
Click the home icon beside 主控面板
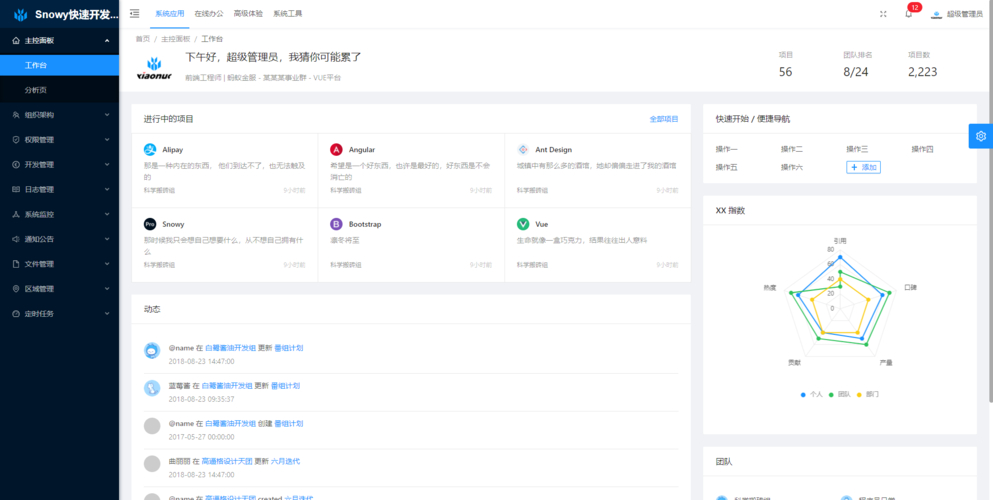point(16,41)
